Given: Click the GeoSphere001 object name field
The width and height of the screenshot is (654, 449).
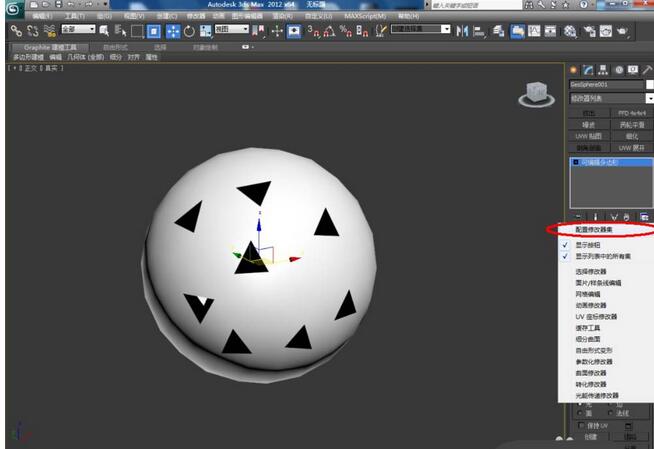Looking at the screenshot, I should [605, 85].
